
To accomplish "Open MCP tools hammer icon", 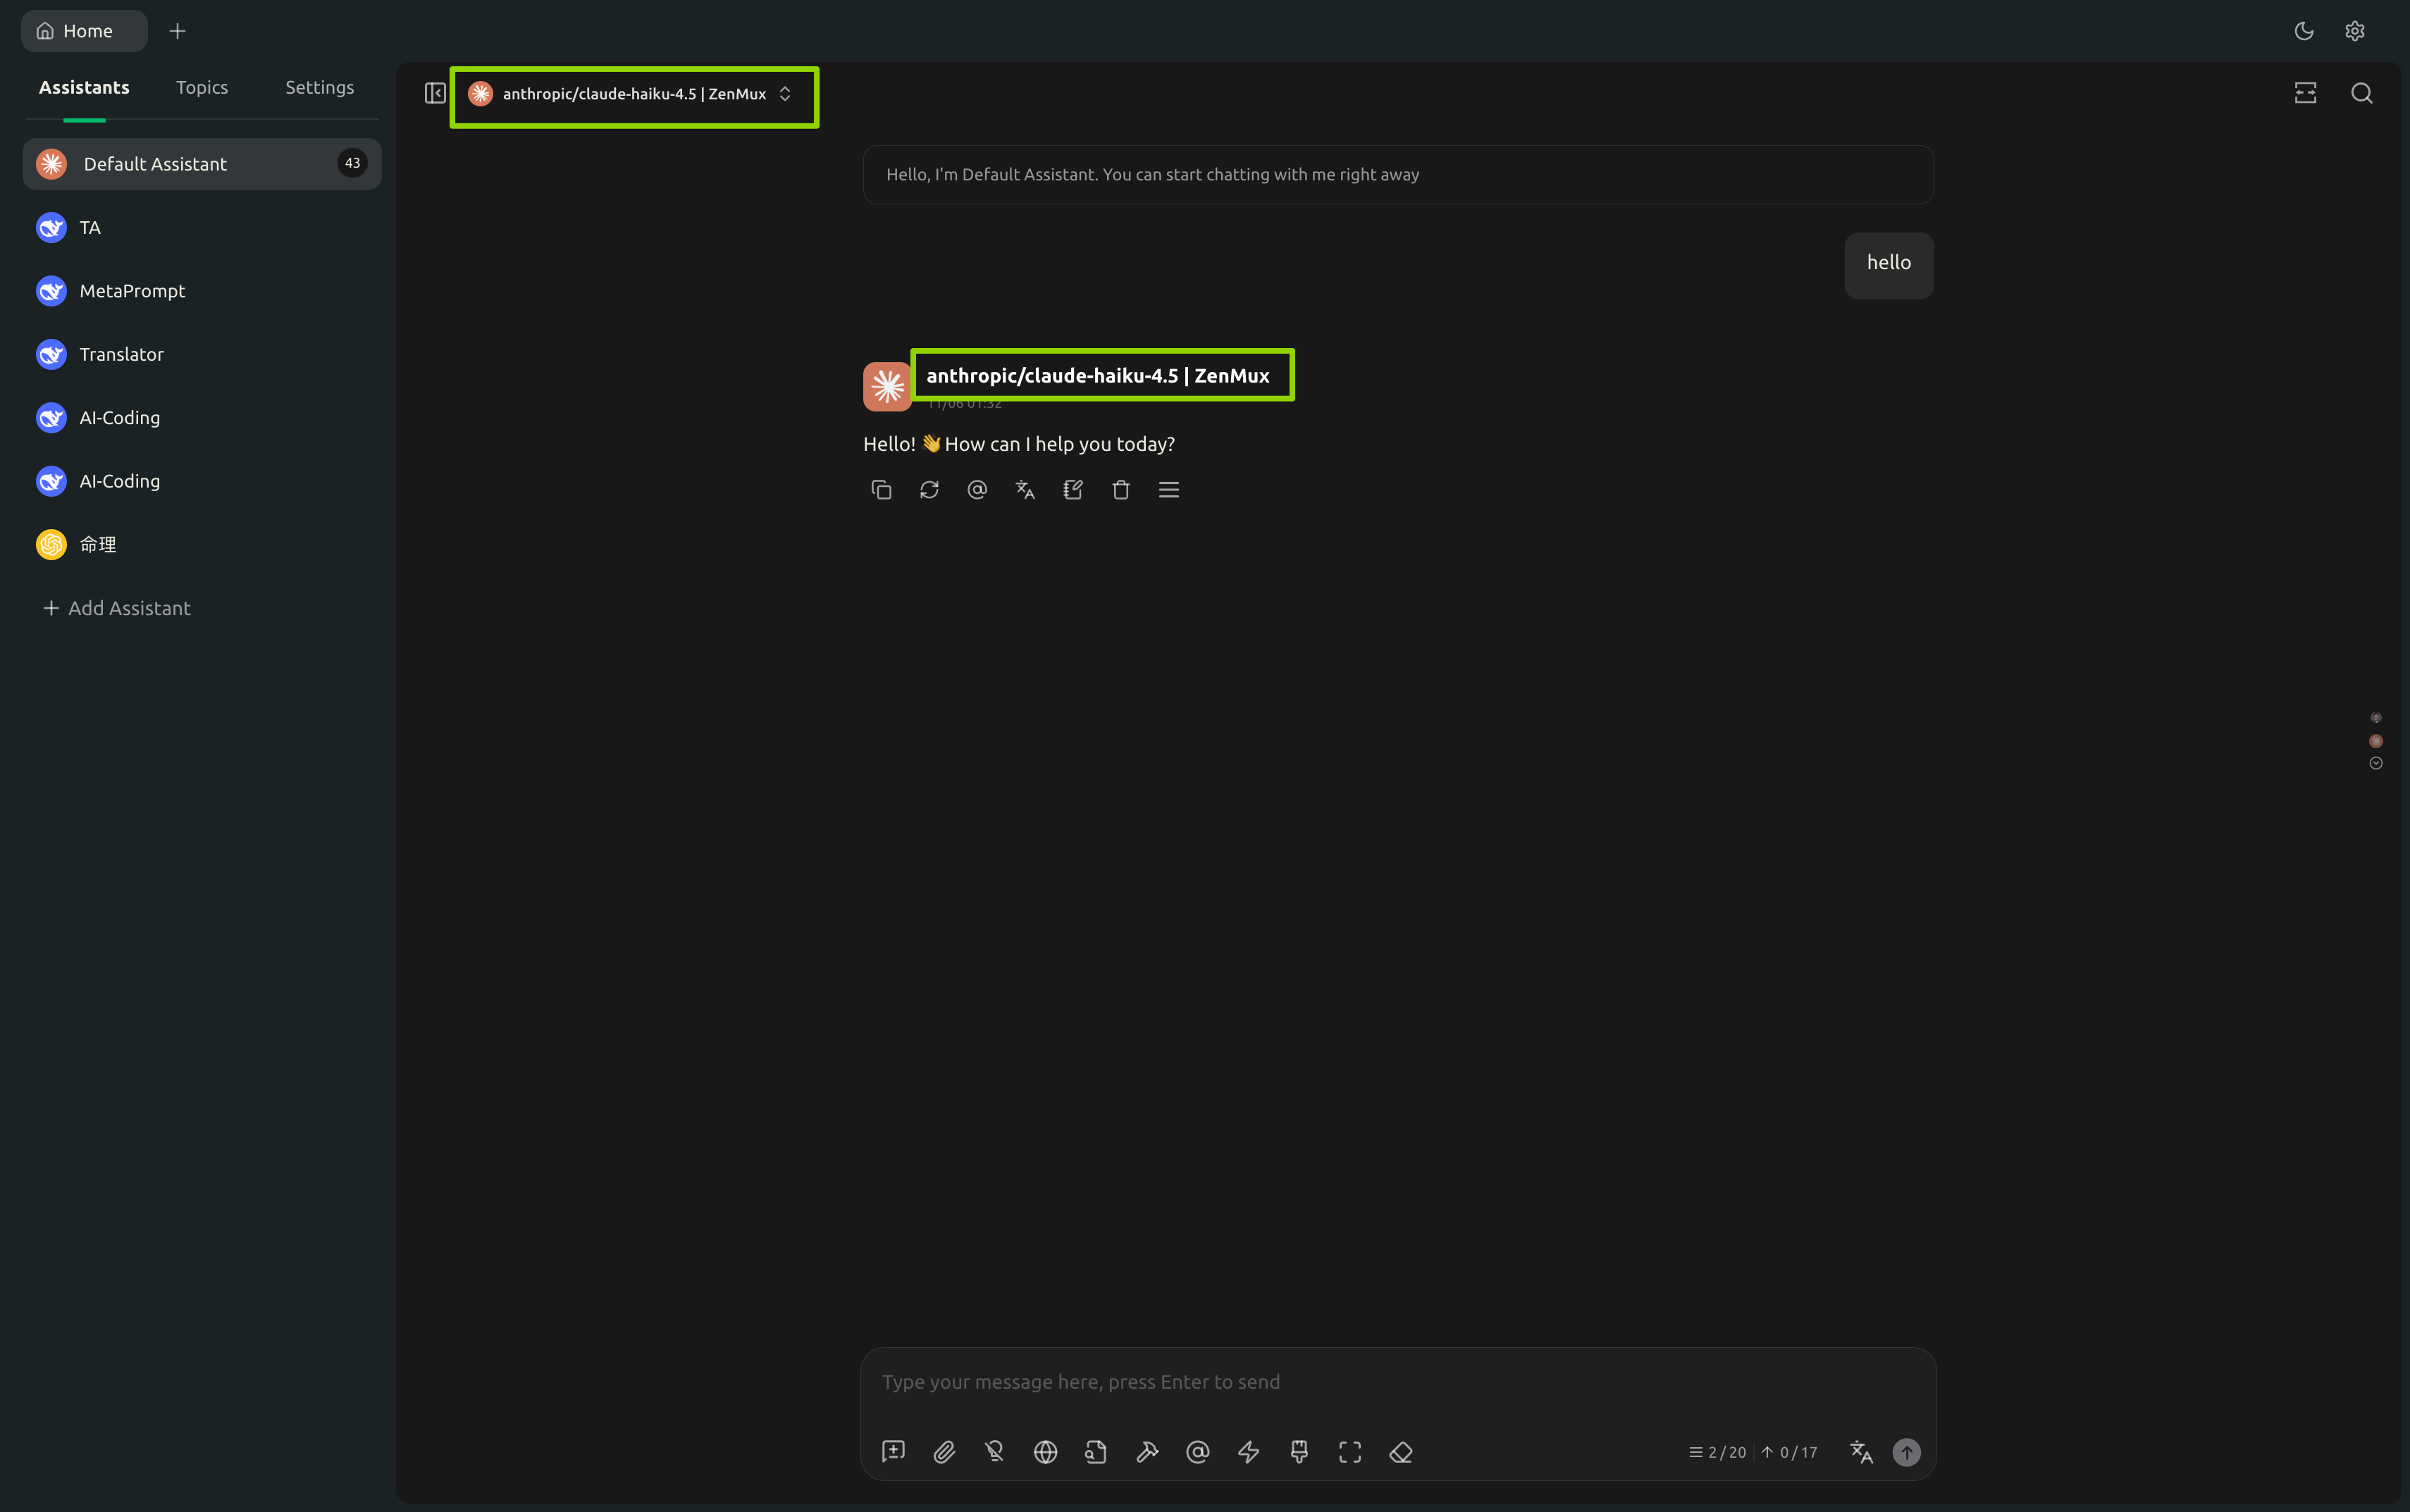I will click(x=1147, y=1452).
